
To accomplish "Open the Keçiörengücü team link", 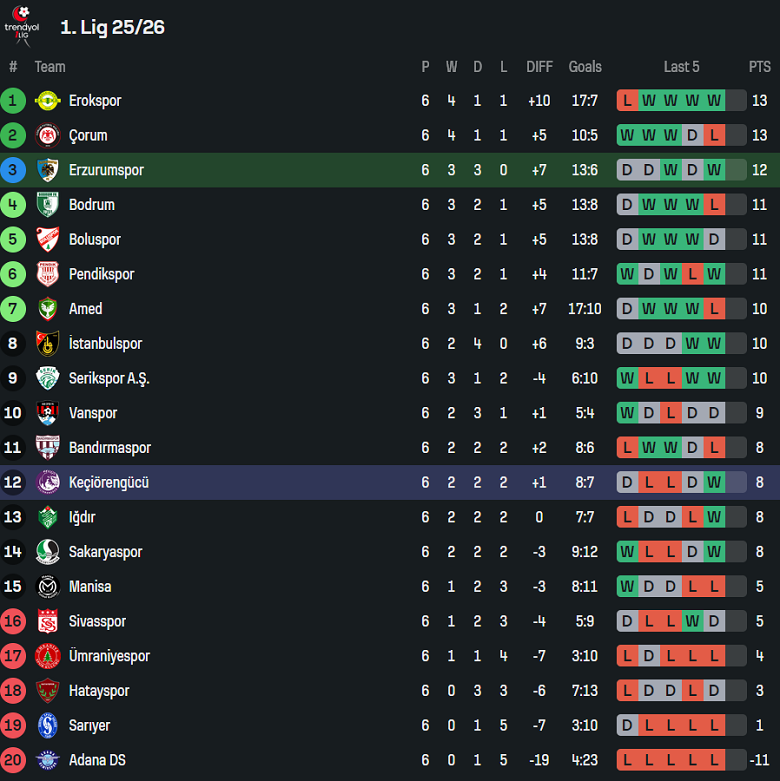I will [x=108, y=483].
